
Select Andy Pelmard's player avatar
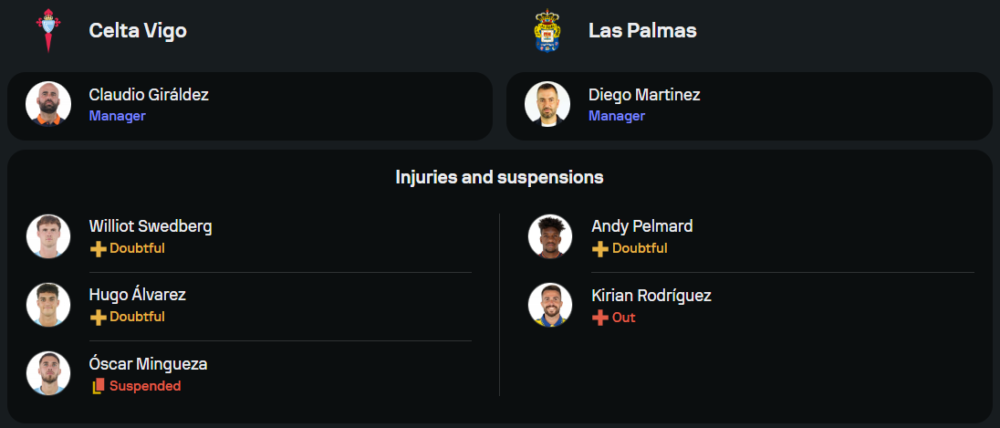tap(550, 237)
